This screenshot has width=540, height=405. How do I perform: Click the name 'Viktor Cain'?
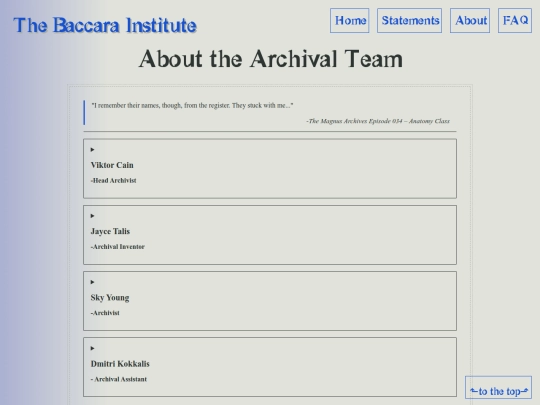[112, 165]
